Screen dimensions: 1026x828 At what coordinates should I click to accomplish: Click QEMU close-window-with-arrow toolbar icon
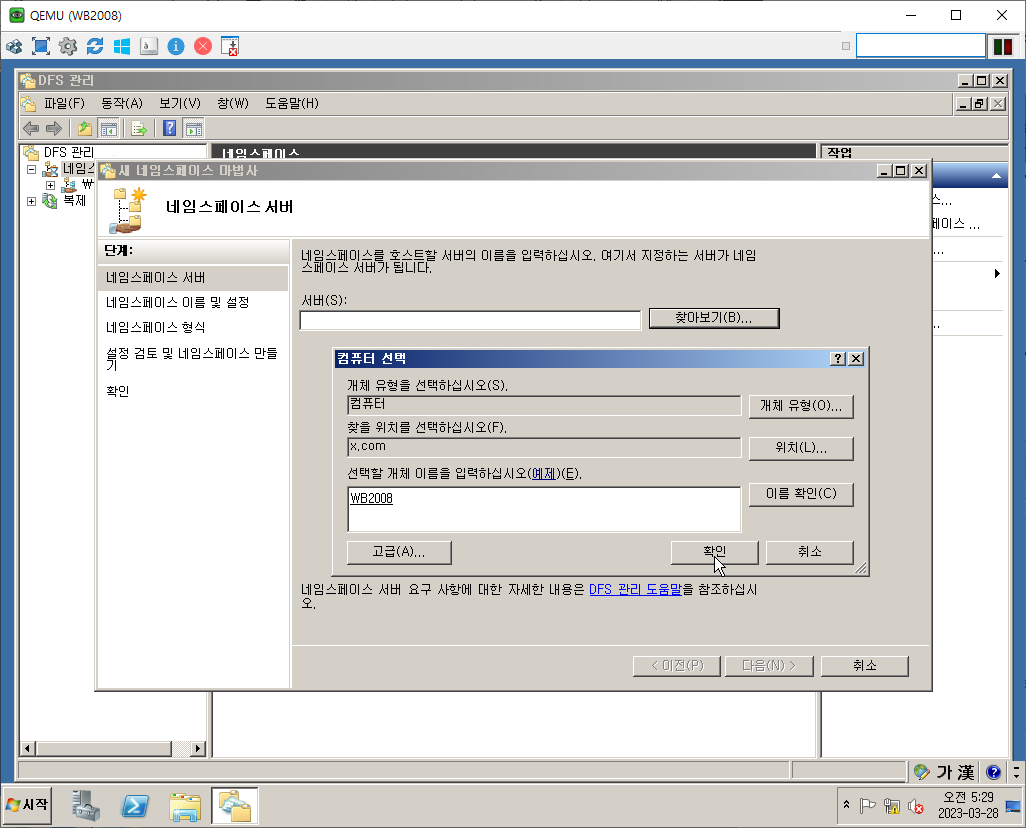click(x=230, y=46)
